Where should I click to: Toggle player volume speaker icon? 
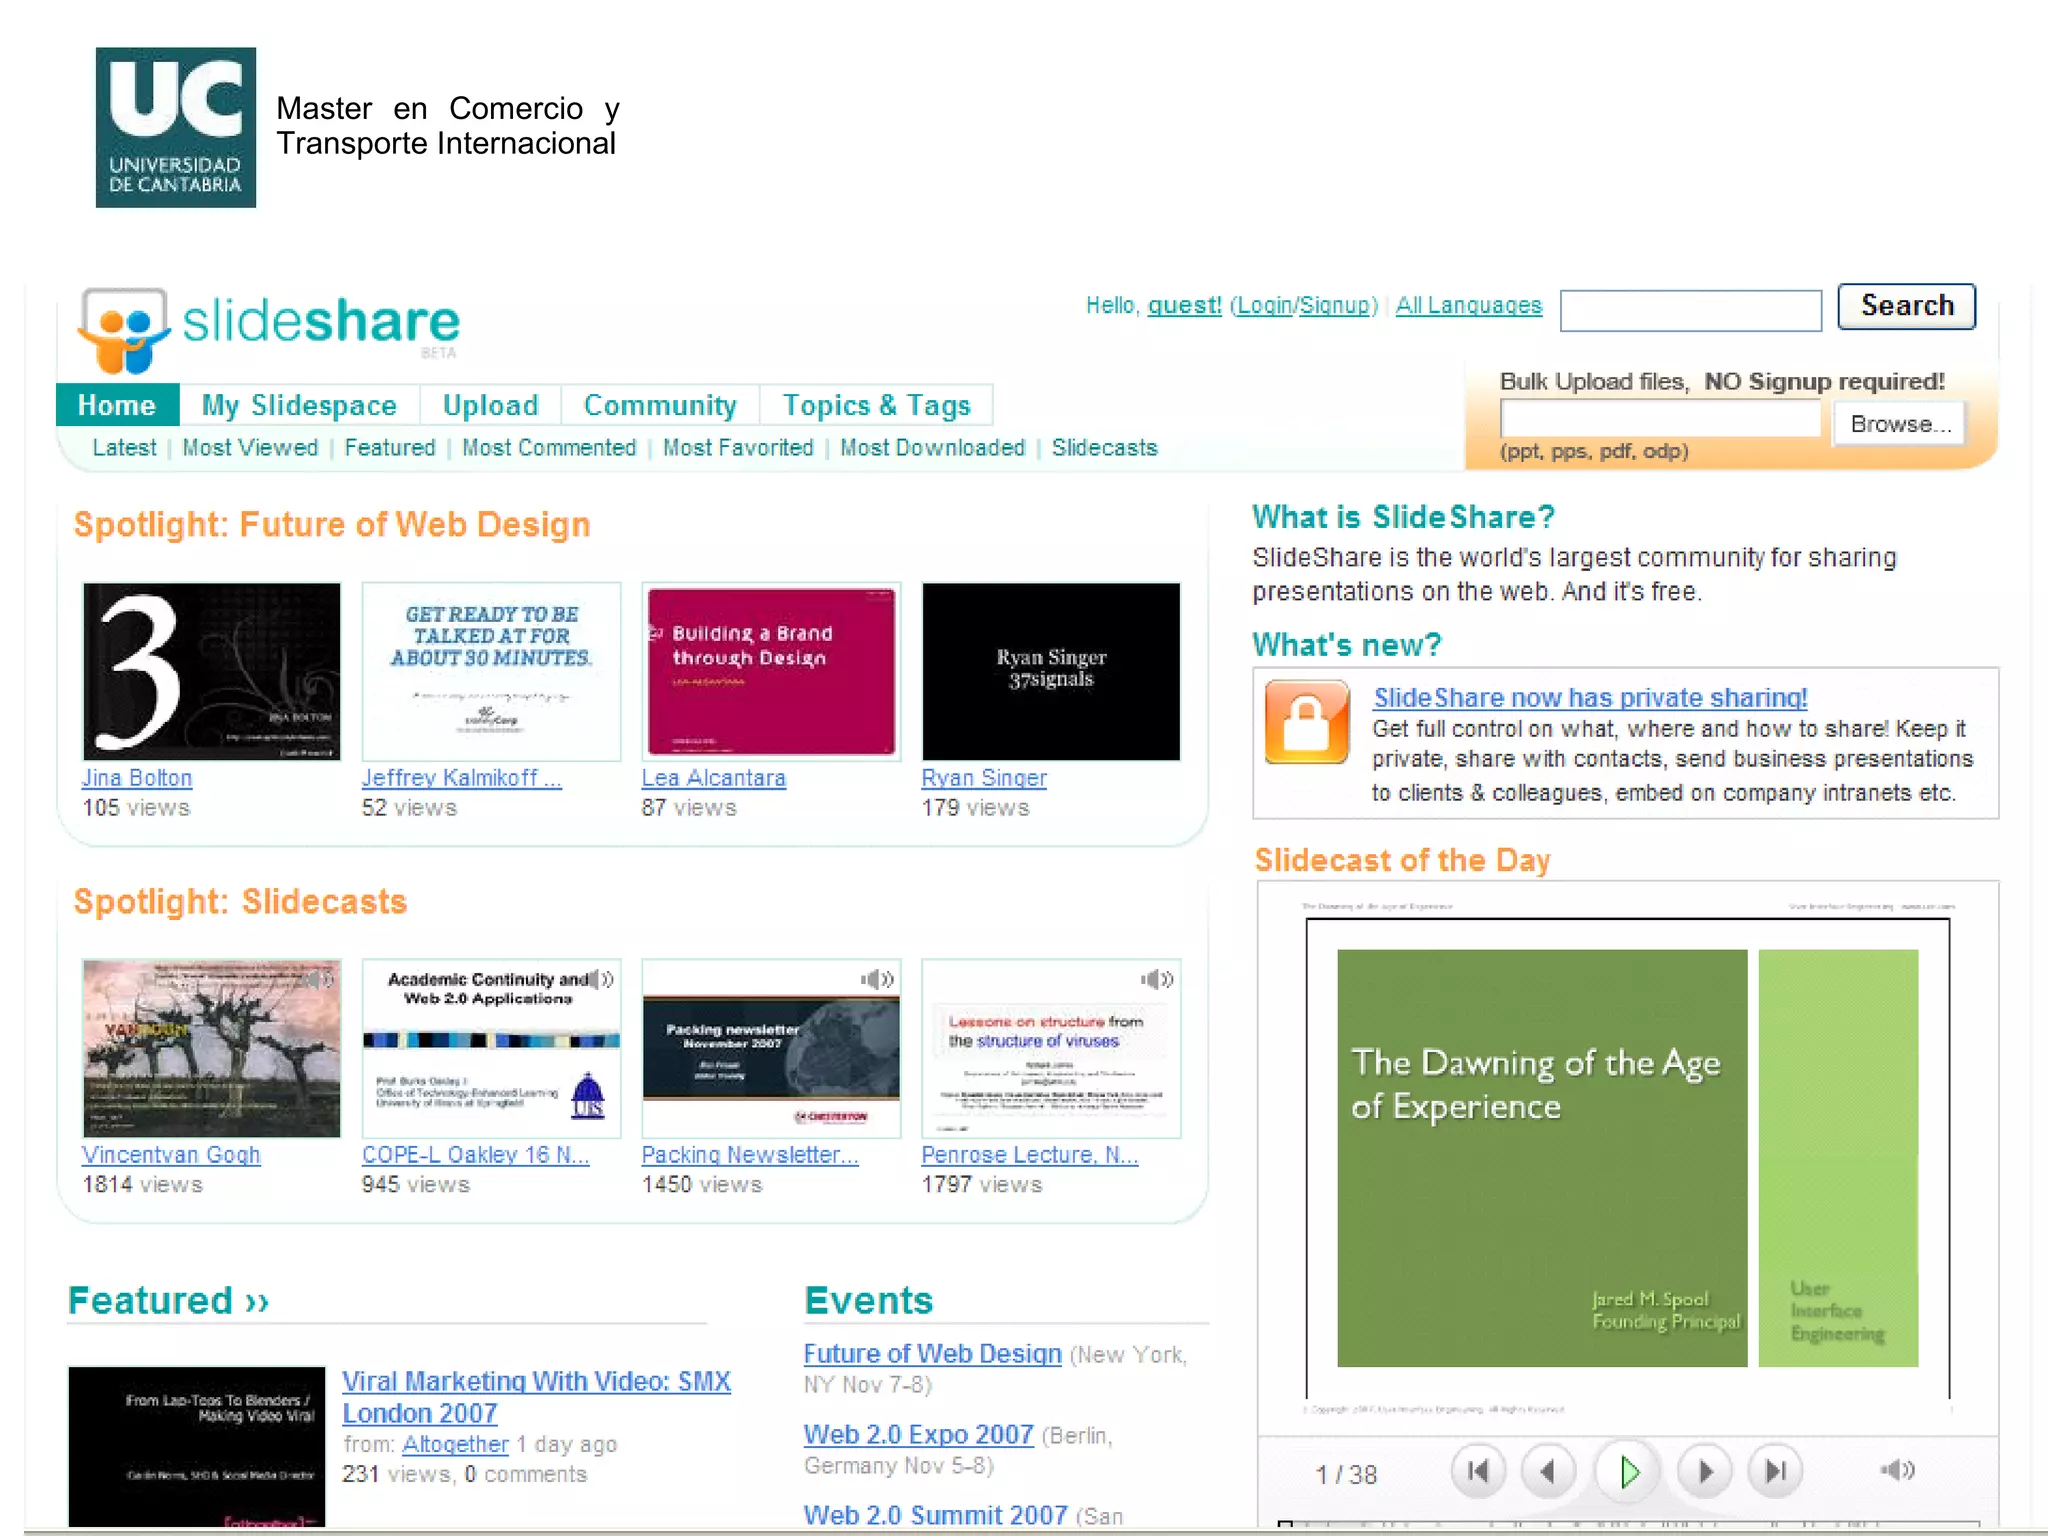tap(1897, 1470)
